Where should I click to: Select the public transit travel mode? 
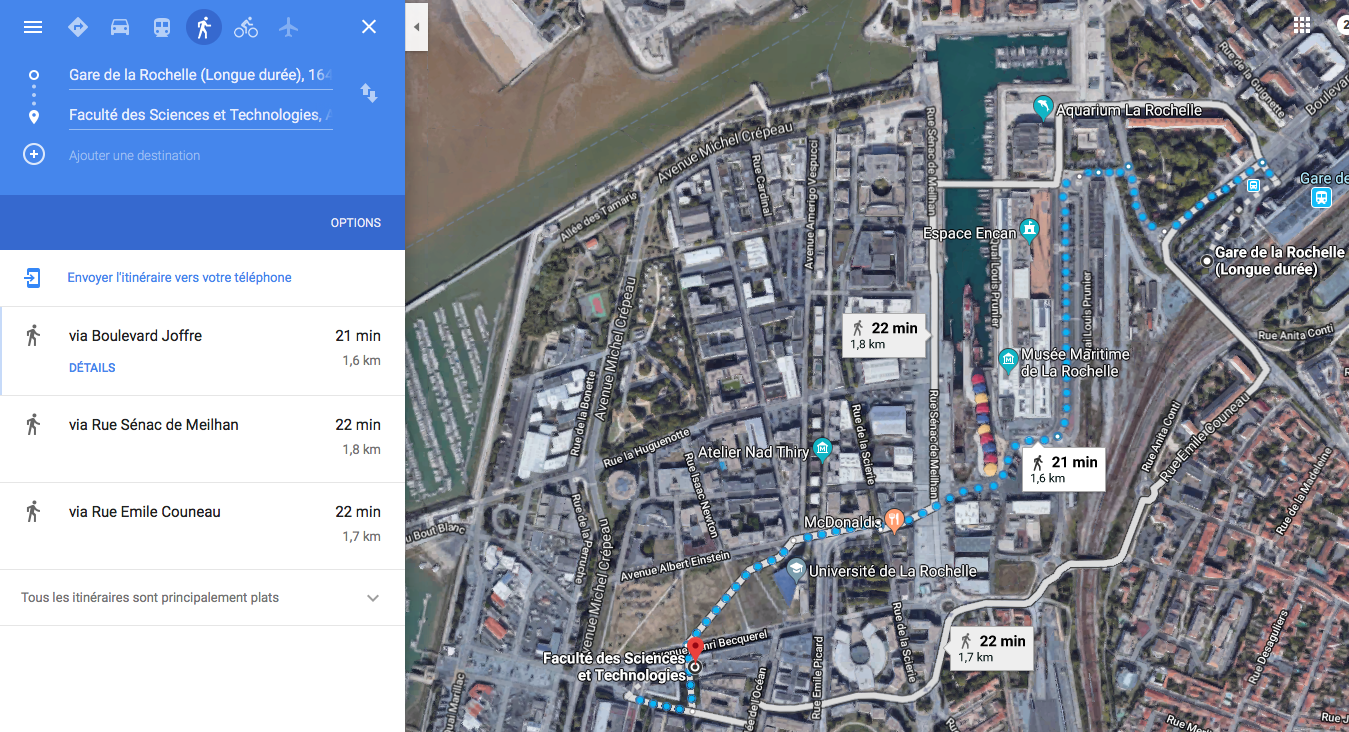(x=162, y=27)
